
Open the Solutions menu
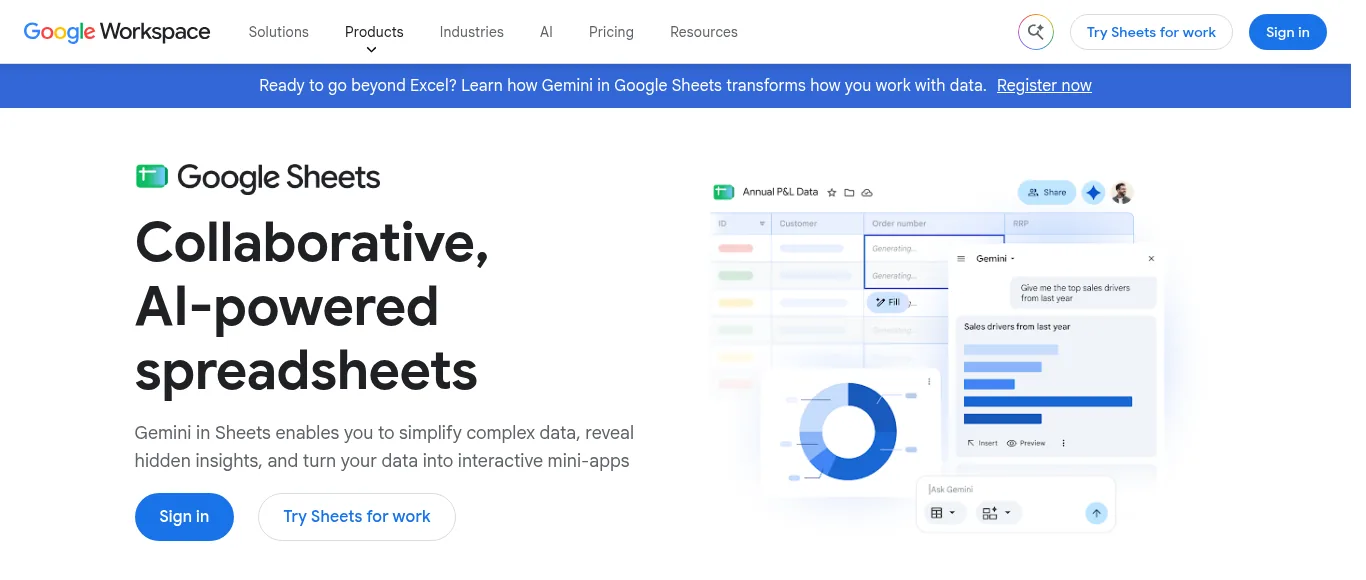coord(278,32)
